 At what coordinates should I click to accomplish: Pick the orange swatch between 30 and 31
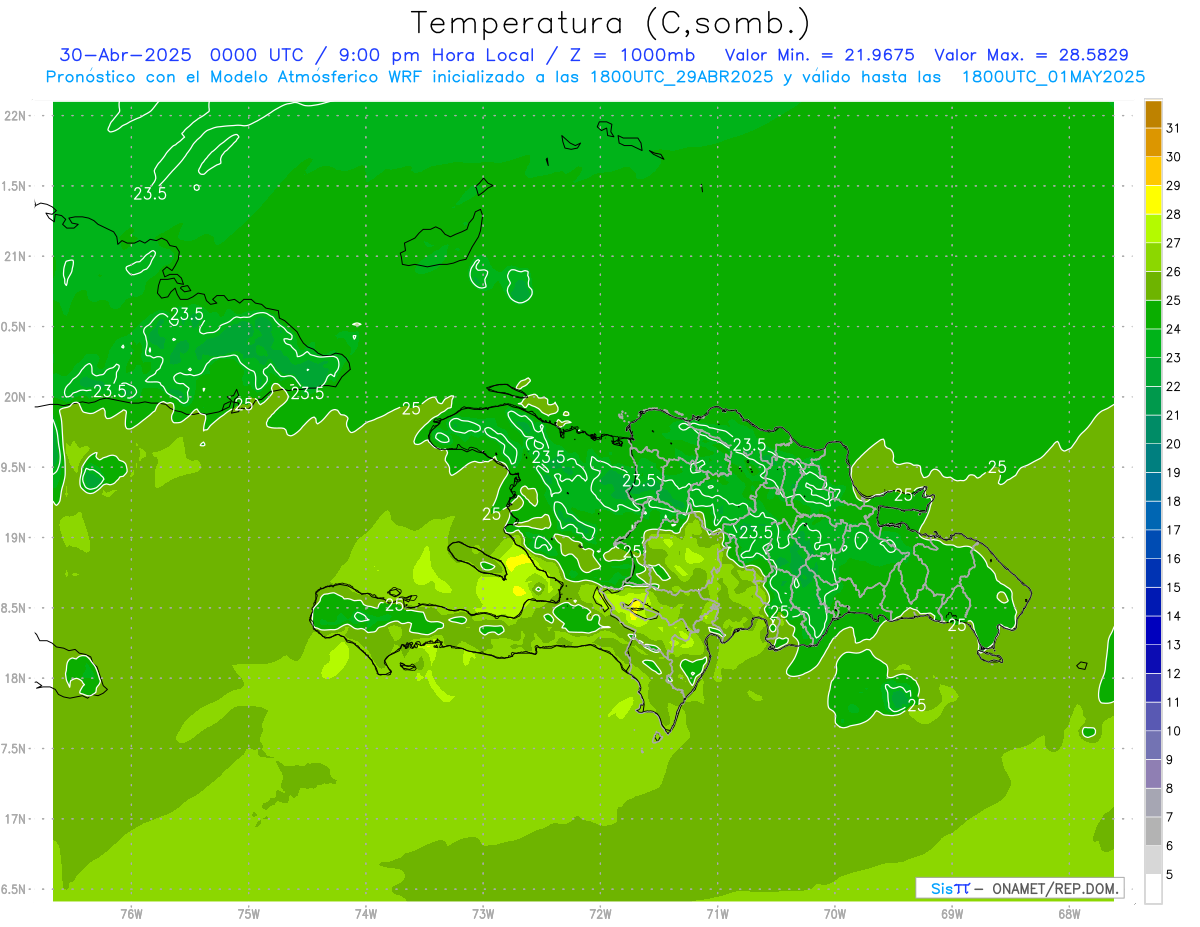[1153, 143]
